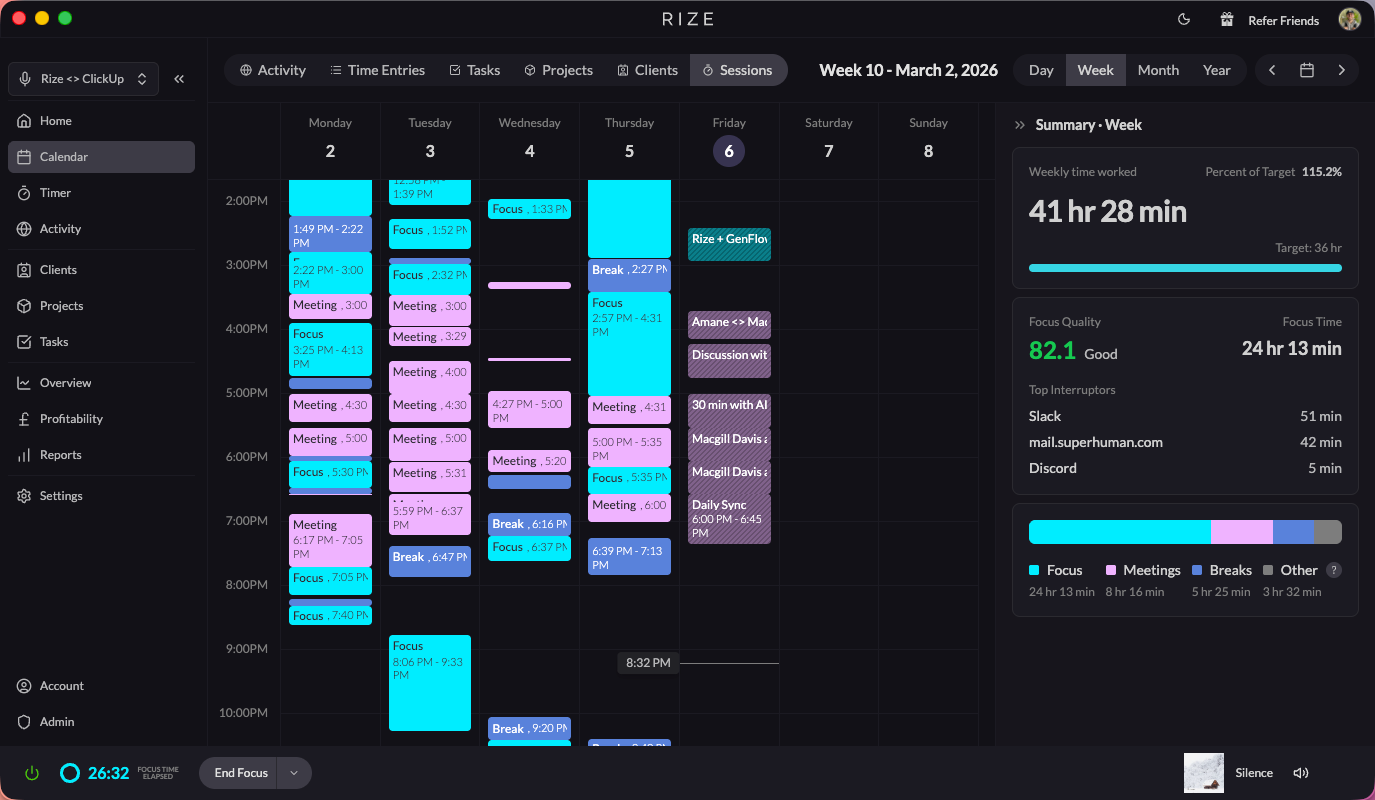Go to previous week arrow
1375x800 pixels.
point(1272,70)
